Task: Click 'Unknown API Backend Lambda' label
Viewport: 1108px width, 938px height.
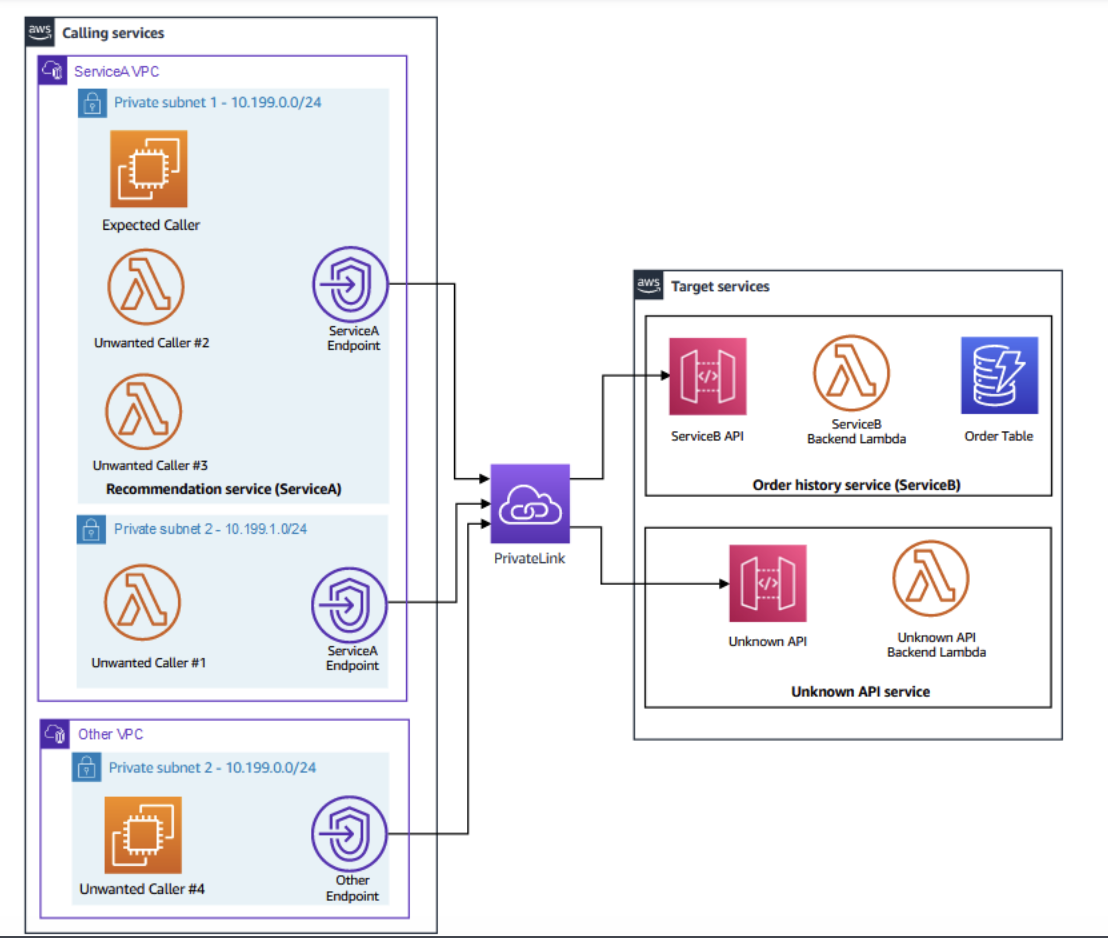Action: pyautogui.click(x=936, y=645)
